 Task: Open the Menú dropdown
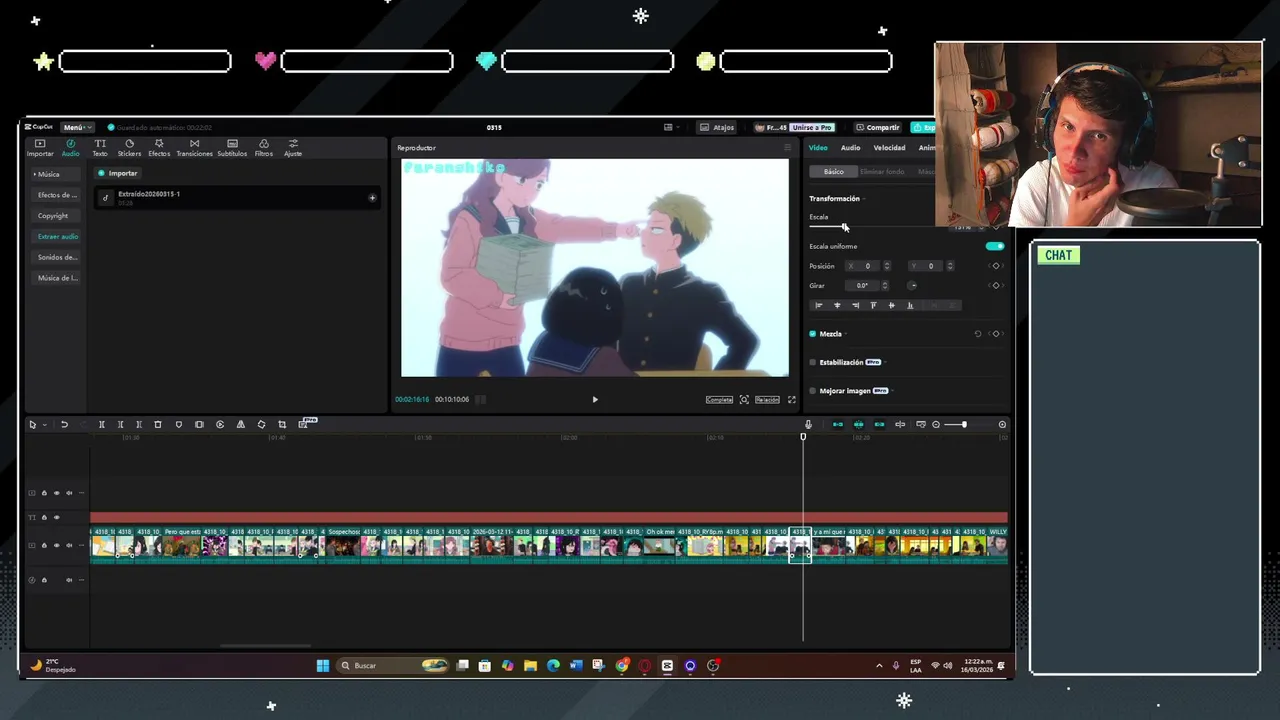click(76, 128)
